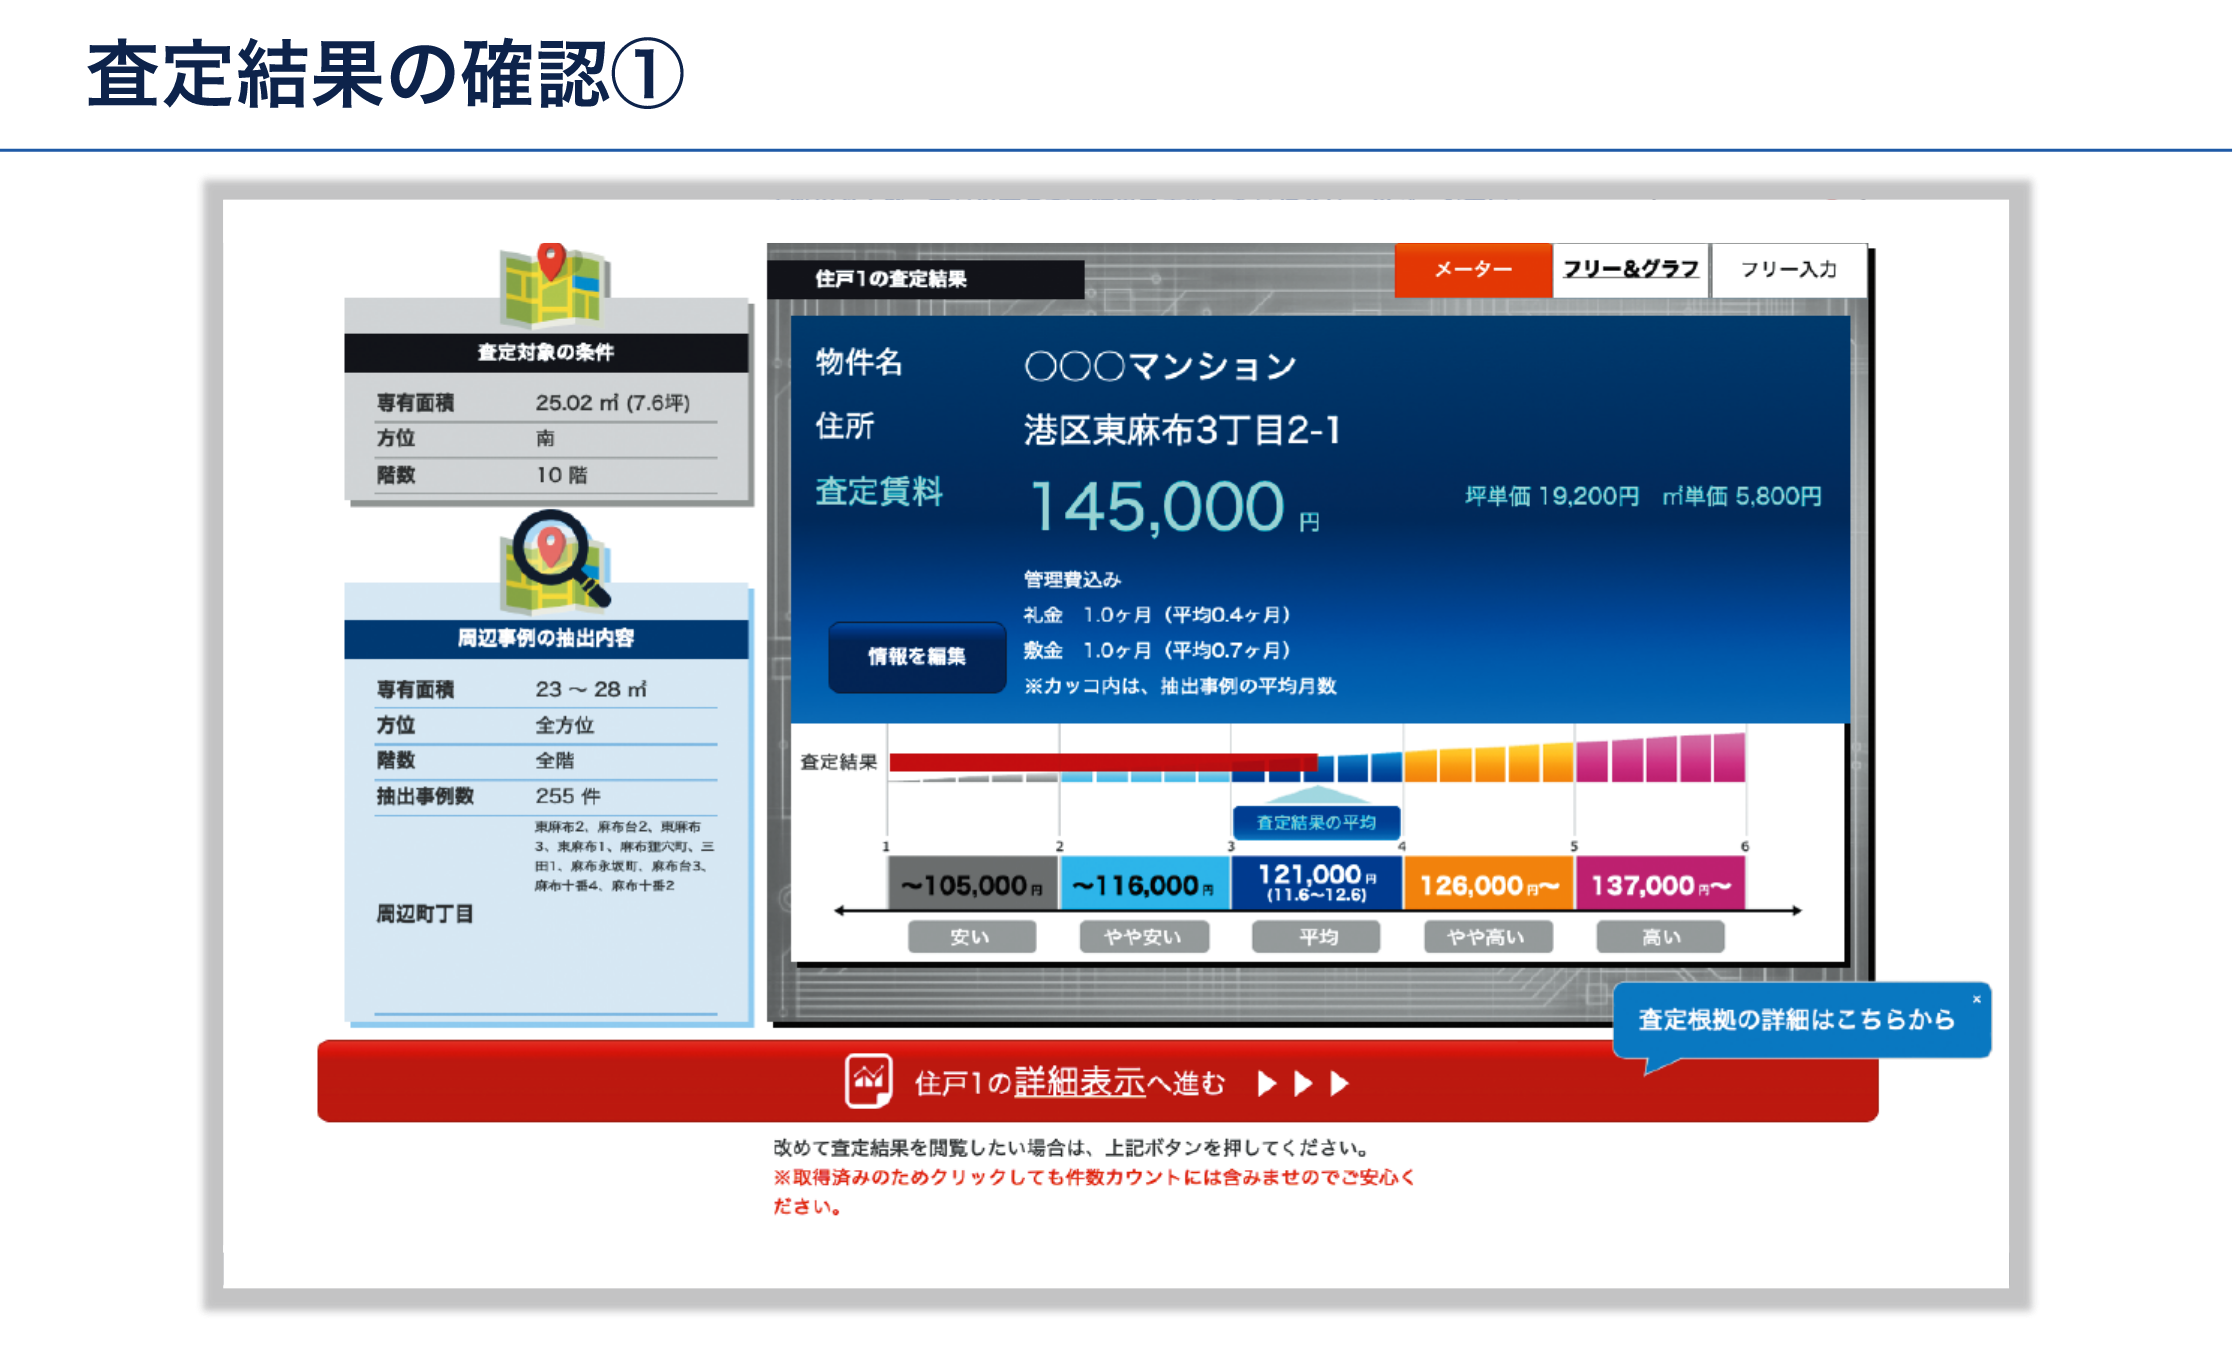The width and height of the screenshot is (2233, 1364).
Task: Select the 平均 label button
Action: point(1316,937)
